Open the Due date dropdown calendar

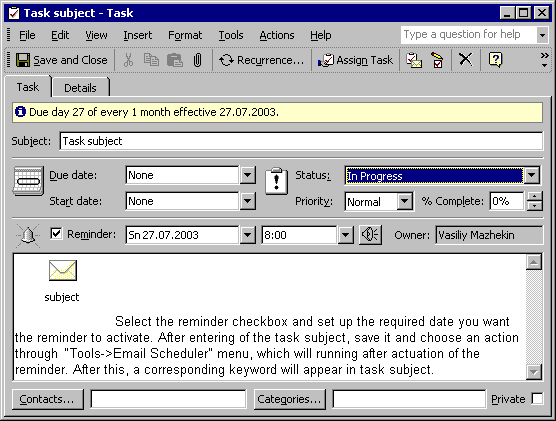click(248, 175)
